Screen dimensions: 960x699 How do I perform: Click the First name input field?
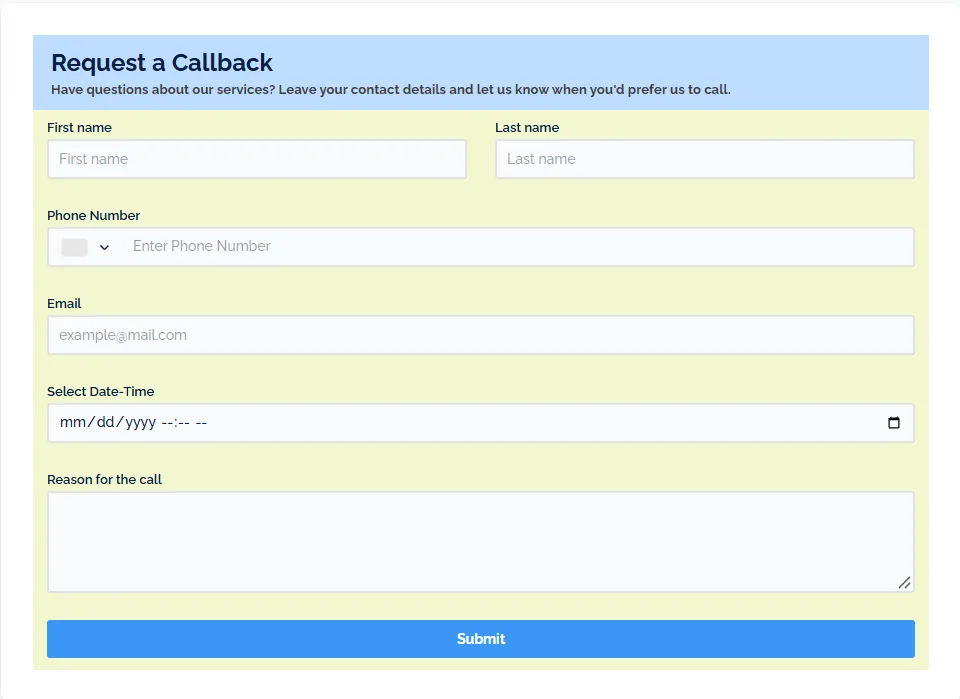point(257,159)
